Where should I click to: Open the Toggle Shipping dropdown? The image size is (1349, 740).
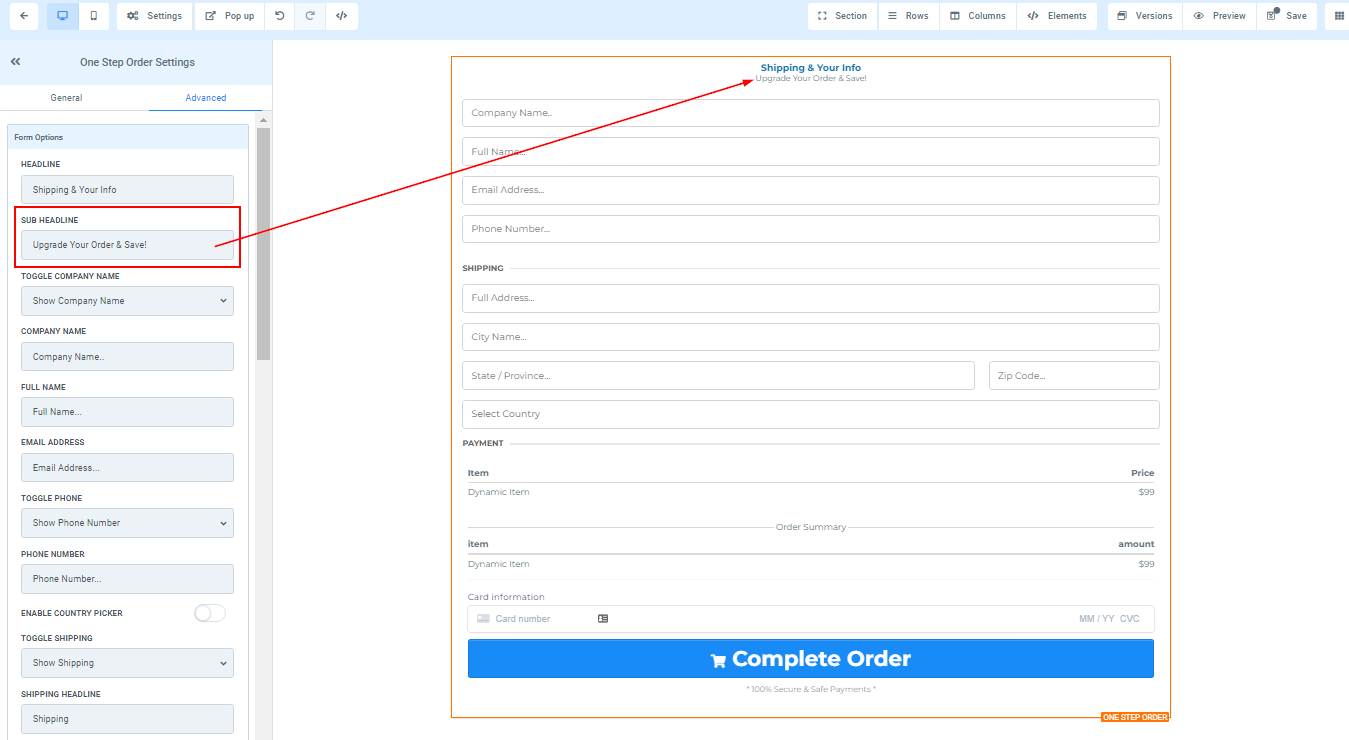point(127,663)
